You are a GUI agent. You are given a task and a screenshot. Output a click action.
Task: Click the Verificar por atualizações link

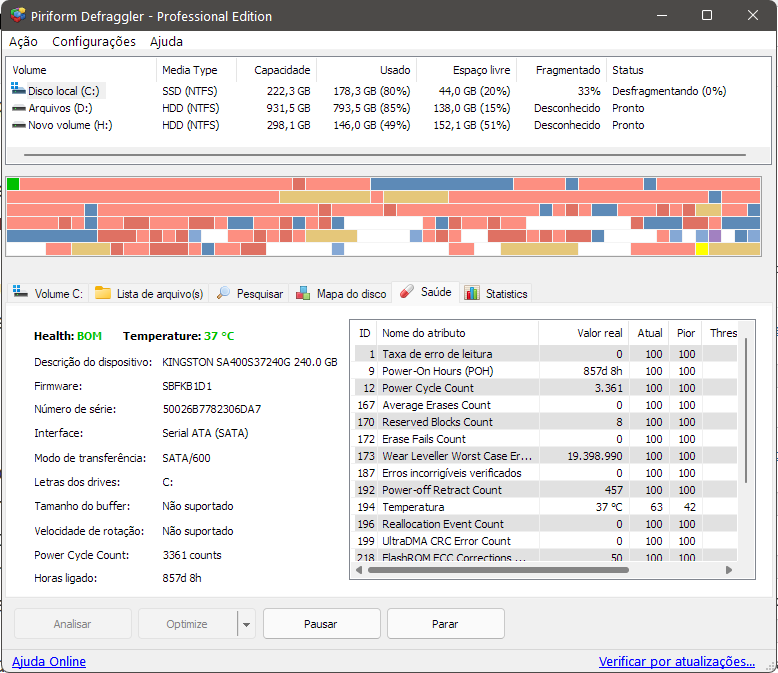click(676, 661)
